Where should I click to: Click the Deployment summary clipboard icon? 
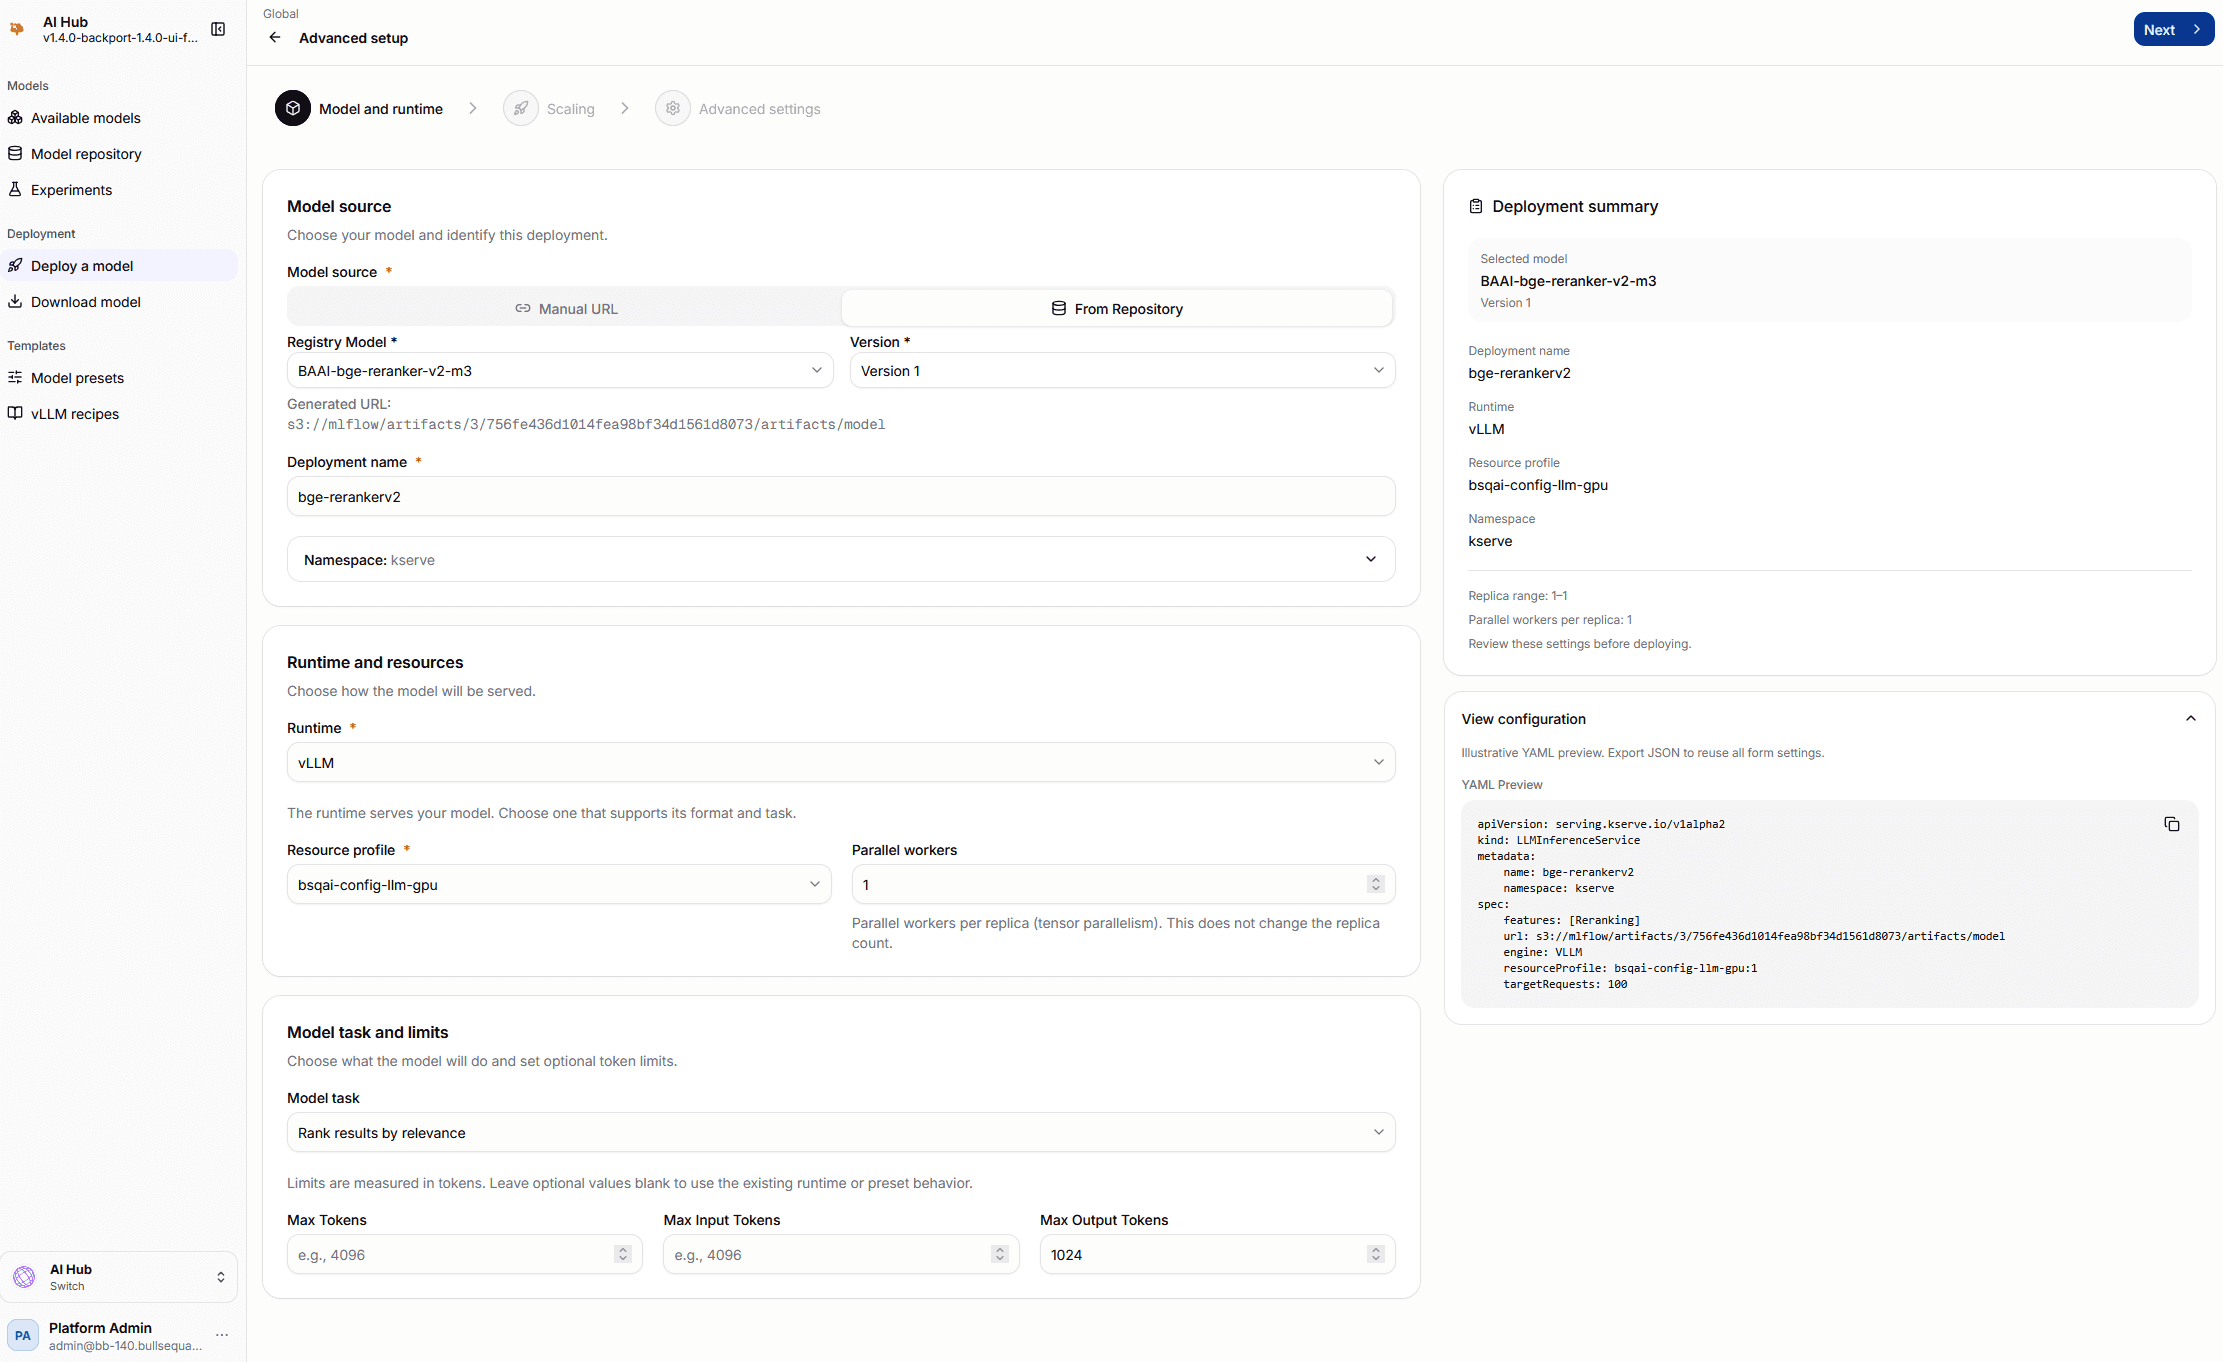tap(1475, 206)
